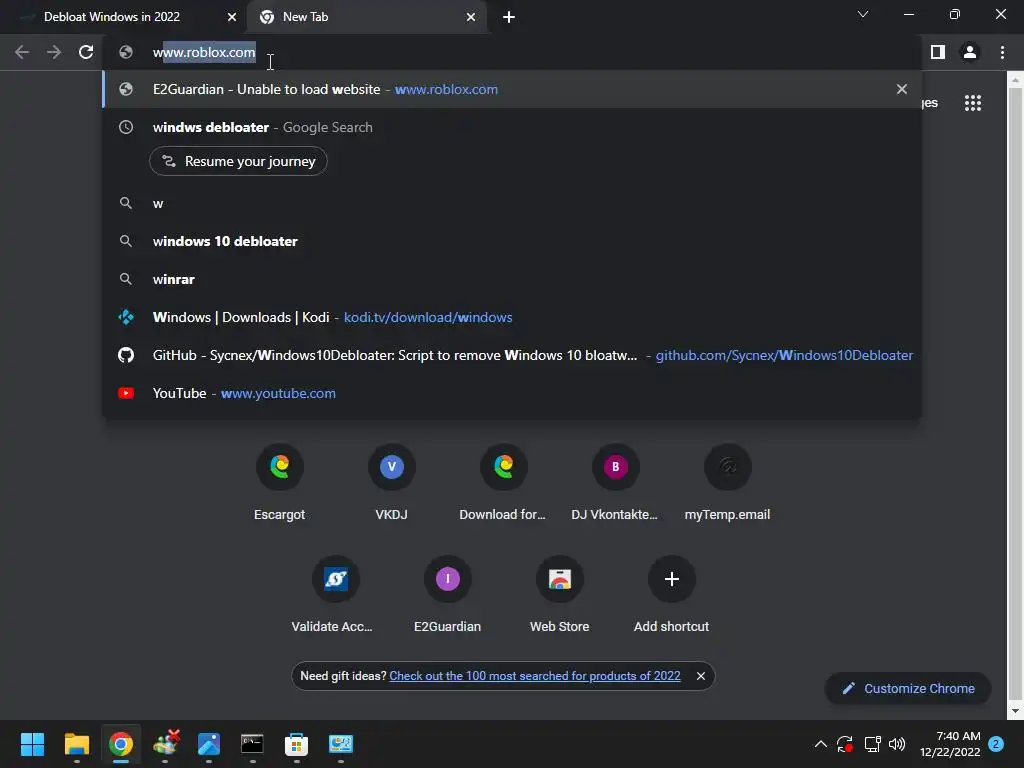Open the VKDJ shortcut

(x=392, y=483)
